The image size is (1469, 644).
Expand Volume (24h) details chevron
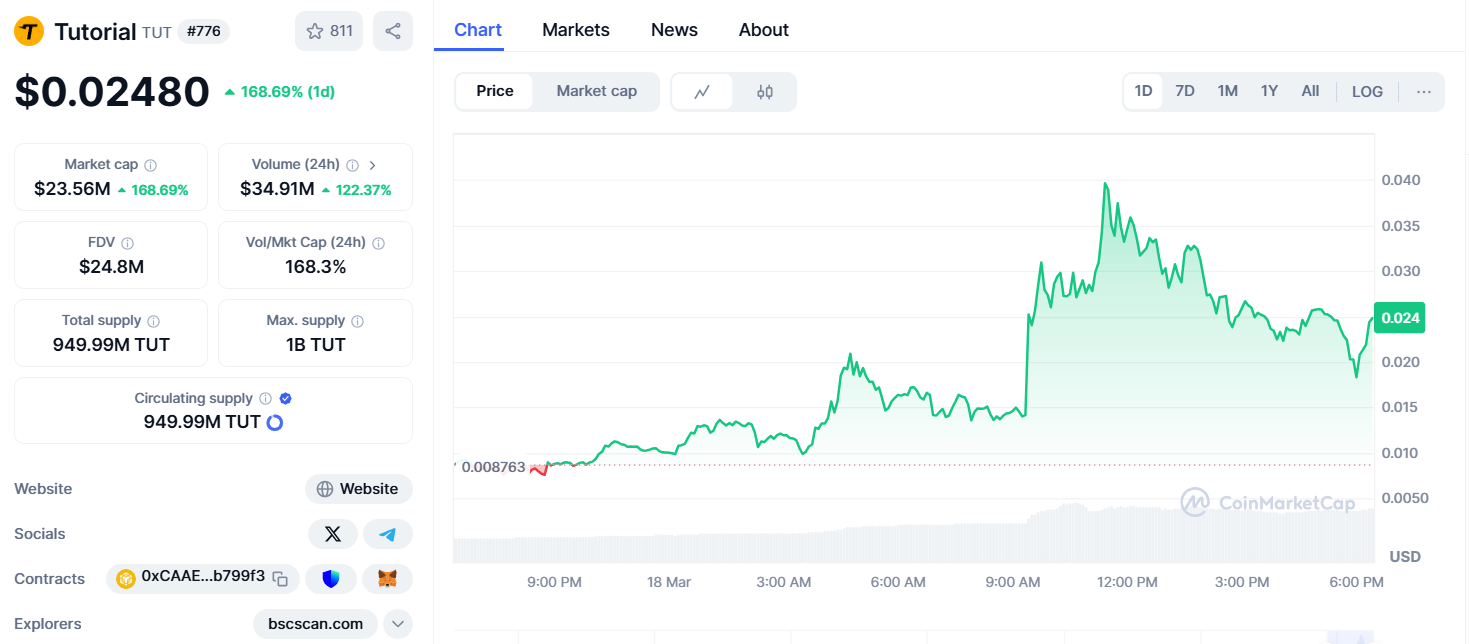[372, 165]
